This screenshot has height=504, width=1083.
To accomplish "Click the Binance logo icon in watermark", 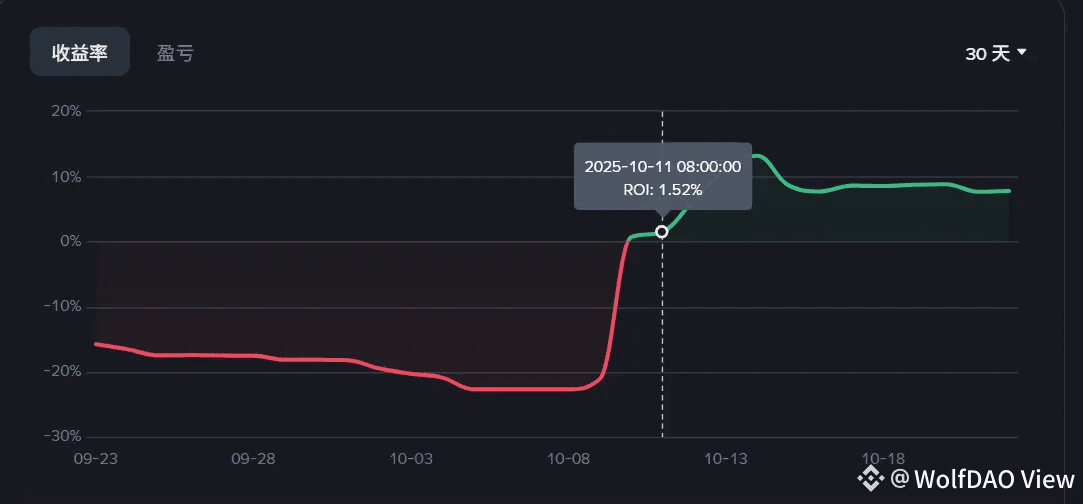I will tap(874, 479).
